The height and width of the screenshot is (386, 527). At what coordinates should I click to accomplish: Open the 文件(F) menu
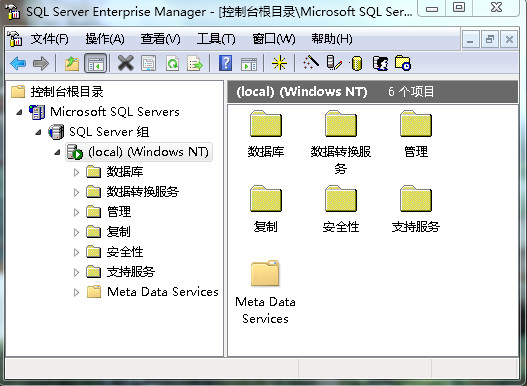50,39
